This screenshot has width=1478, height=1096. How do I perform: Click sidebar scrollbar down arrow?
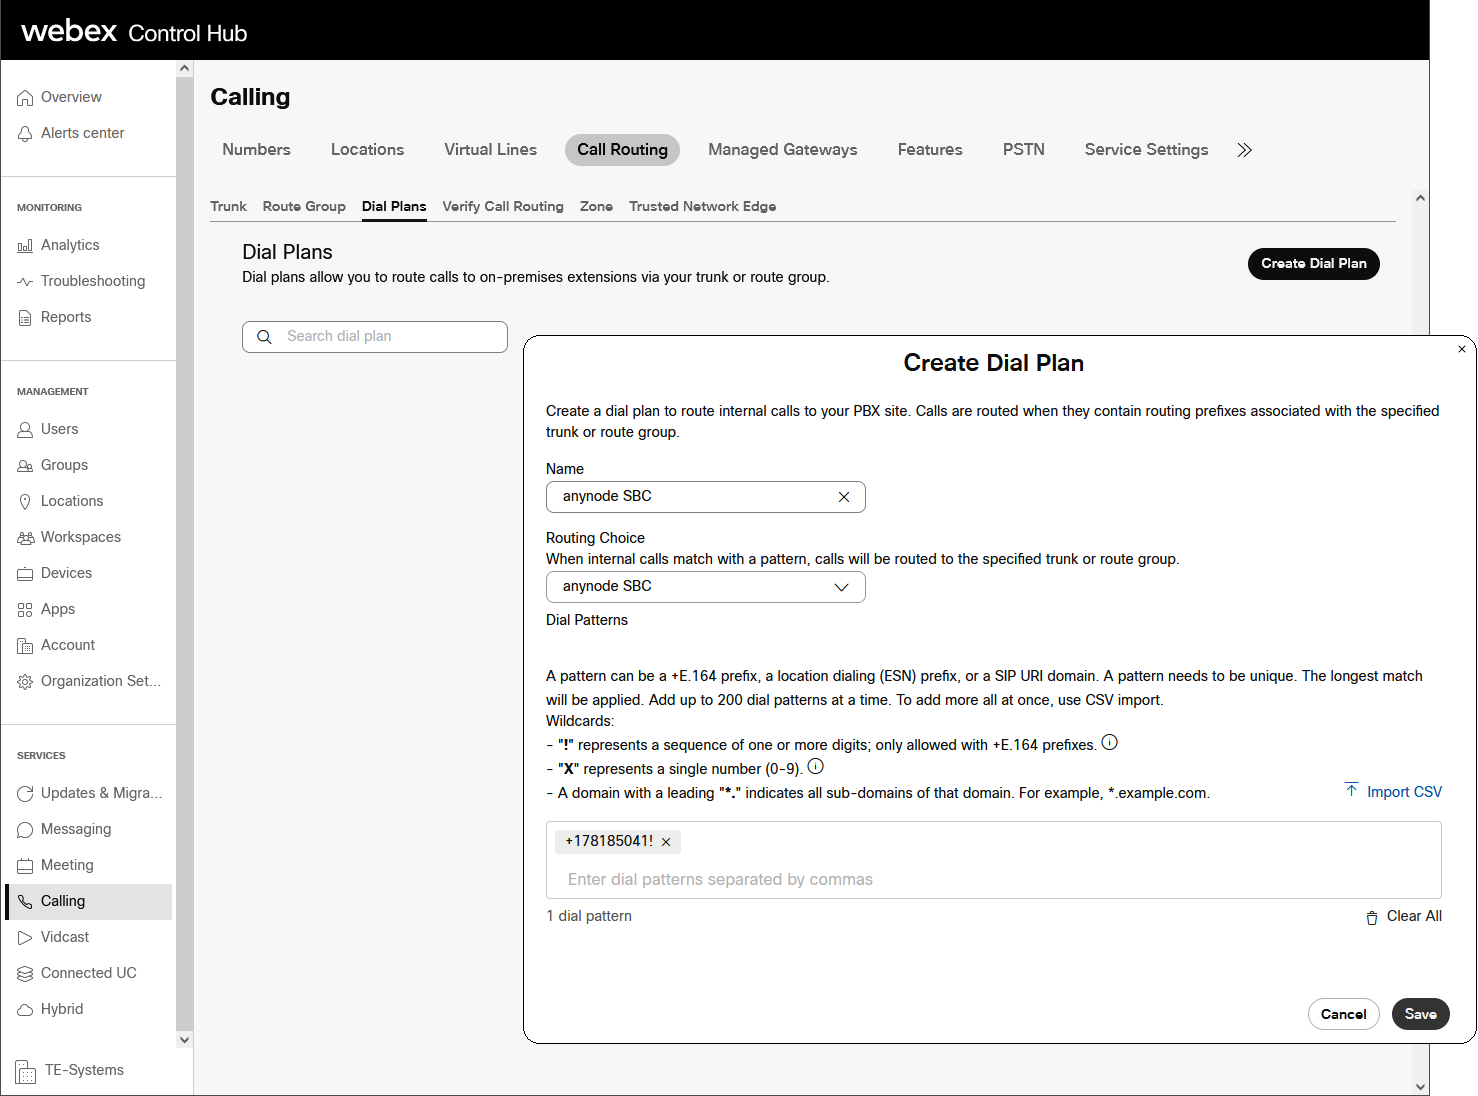click(184, 1040)
